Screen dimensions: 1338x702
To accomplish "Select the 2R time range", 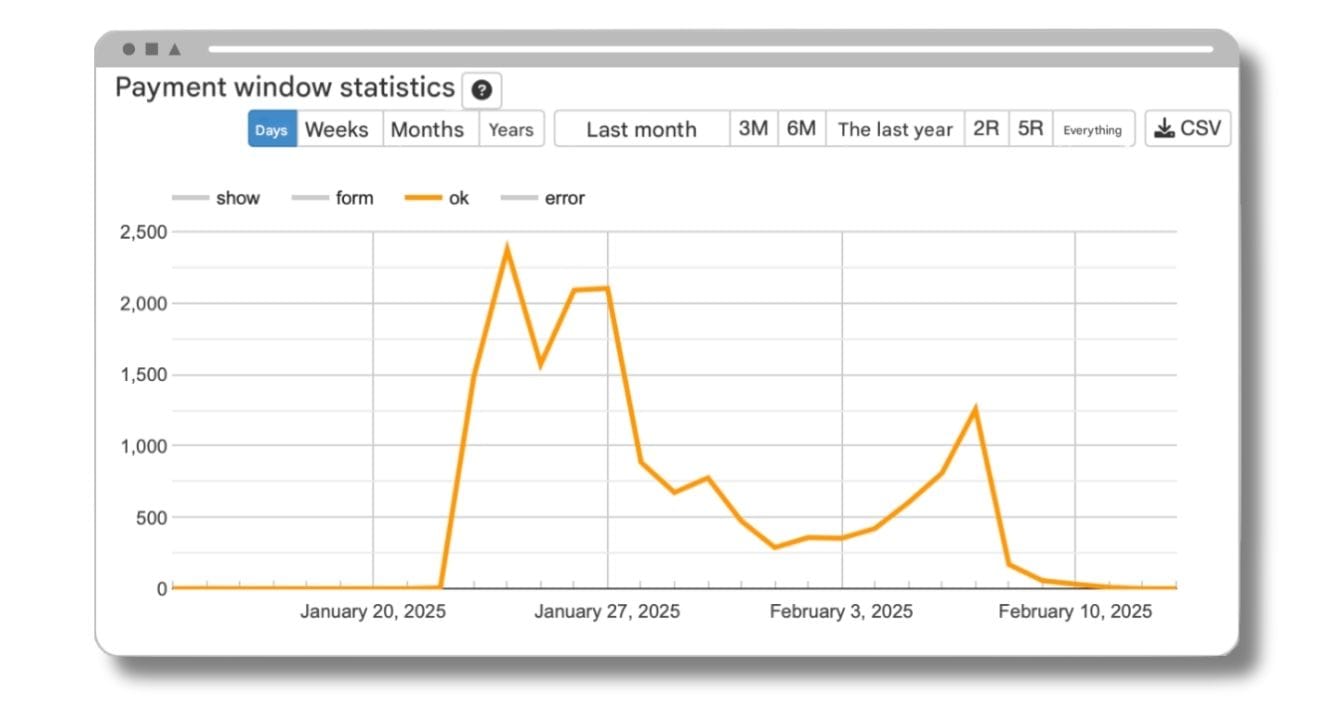I will tap(986, 129).
